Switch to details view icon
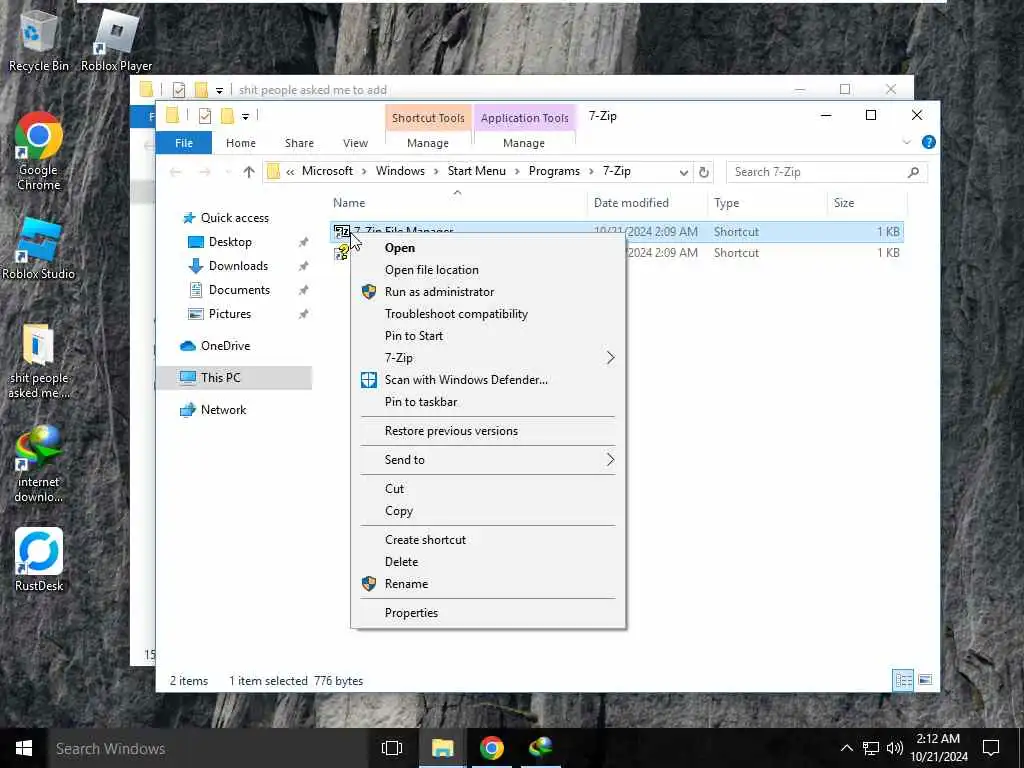The height and width of the screenshot is (768, 1024). [x=903, y=680]
